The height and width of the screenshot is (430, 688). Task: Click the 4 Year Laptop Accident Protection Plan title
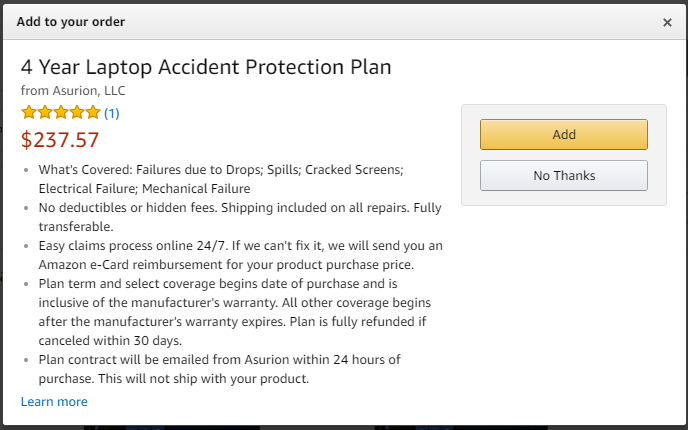(x=206, y=67)
